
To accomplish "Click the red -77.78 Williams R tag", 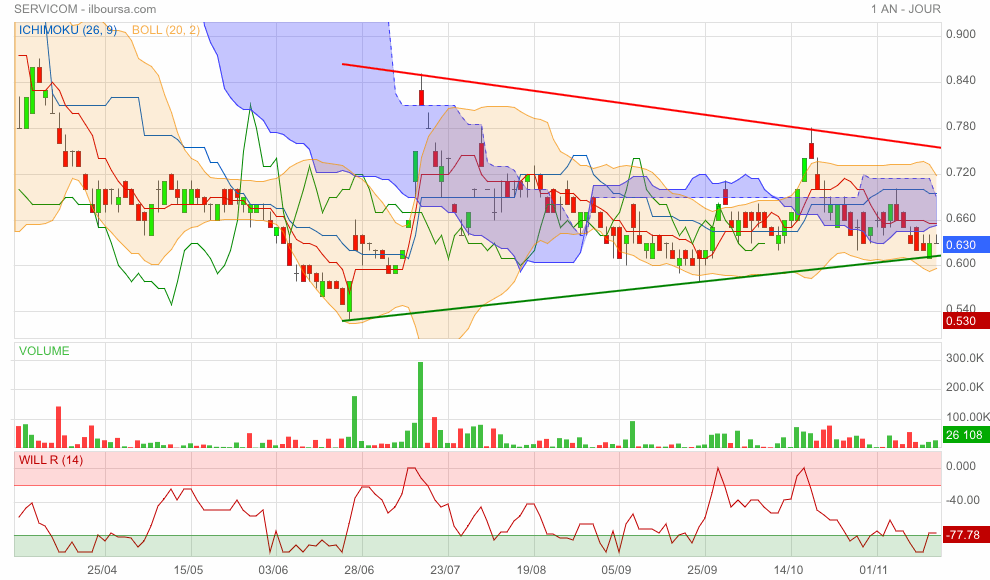I will [965, 535].
